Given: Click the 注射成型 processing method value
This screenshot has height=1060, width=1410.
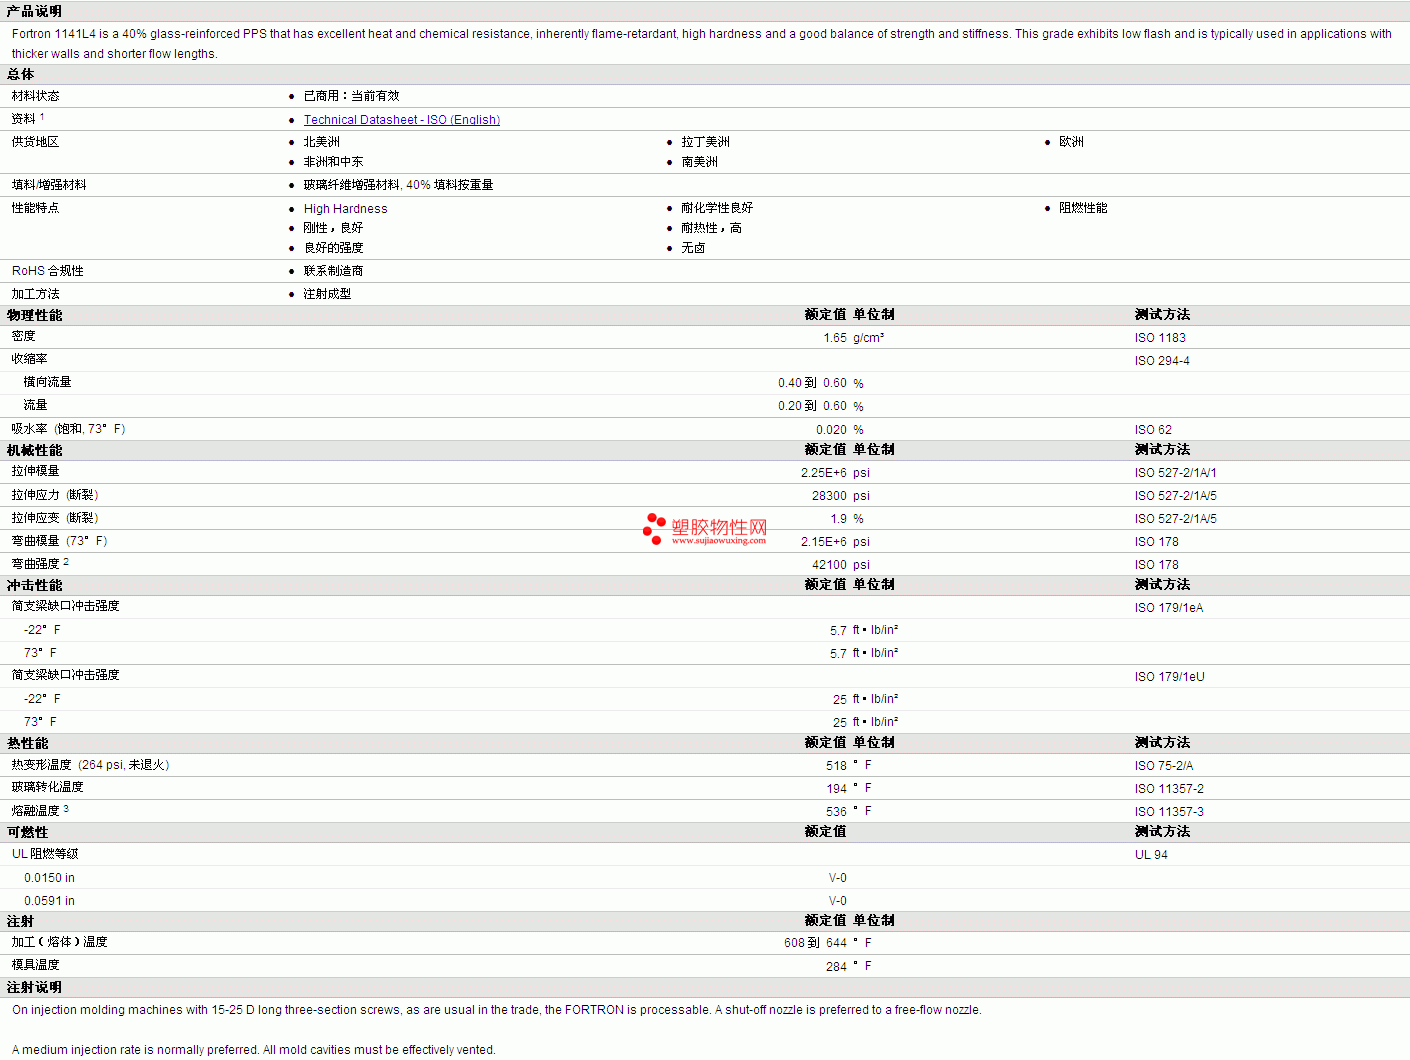Looking at the screenshot, I should pyautogui.click(x=327, y=294).
